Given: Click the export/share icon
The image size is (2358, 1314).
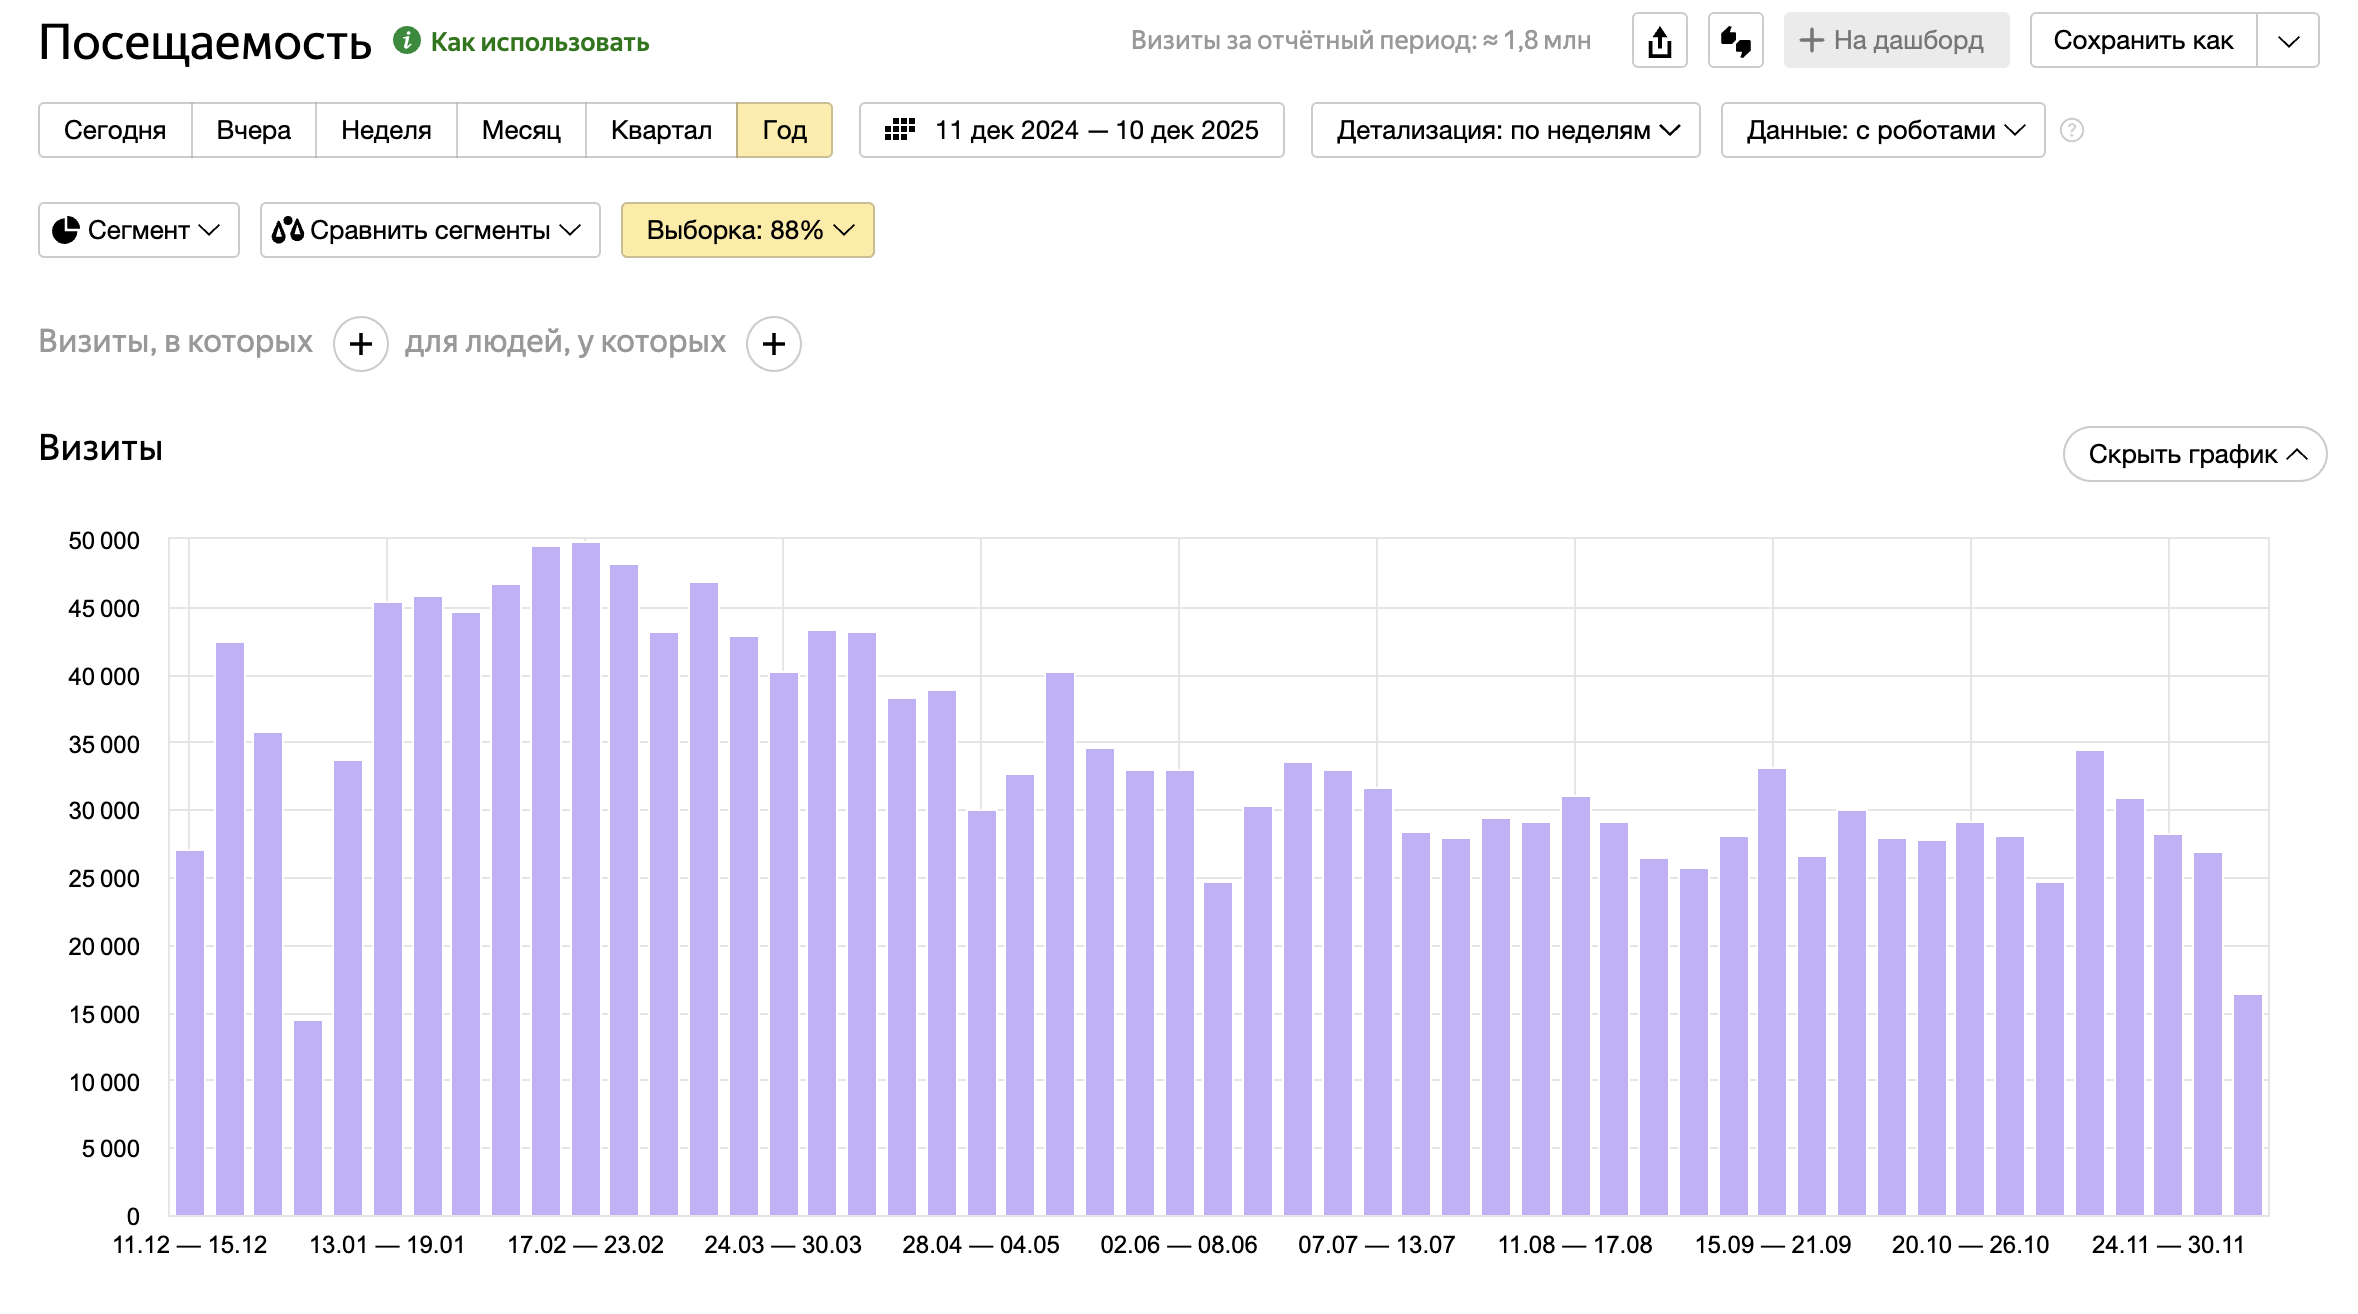Looking at the screenshot, I should (1659, 41).
